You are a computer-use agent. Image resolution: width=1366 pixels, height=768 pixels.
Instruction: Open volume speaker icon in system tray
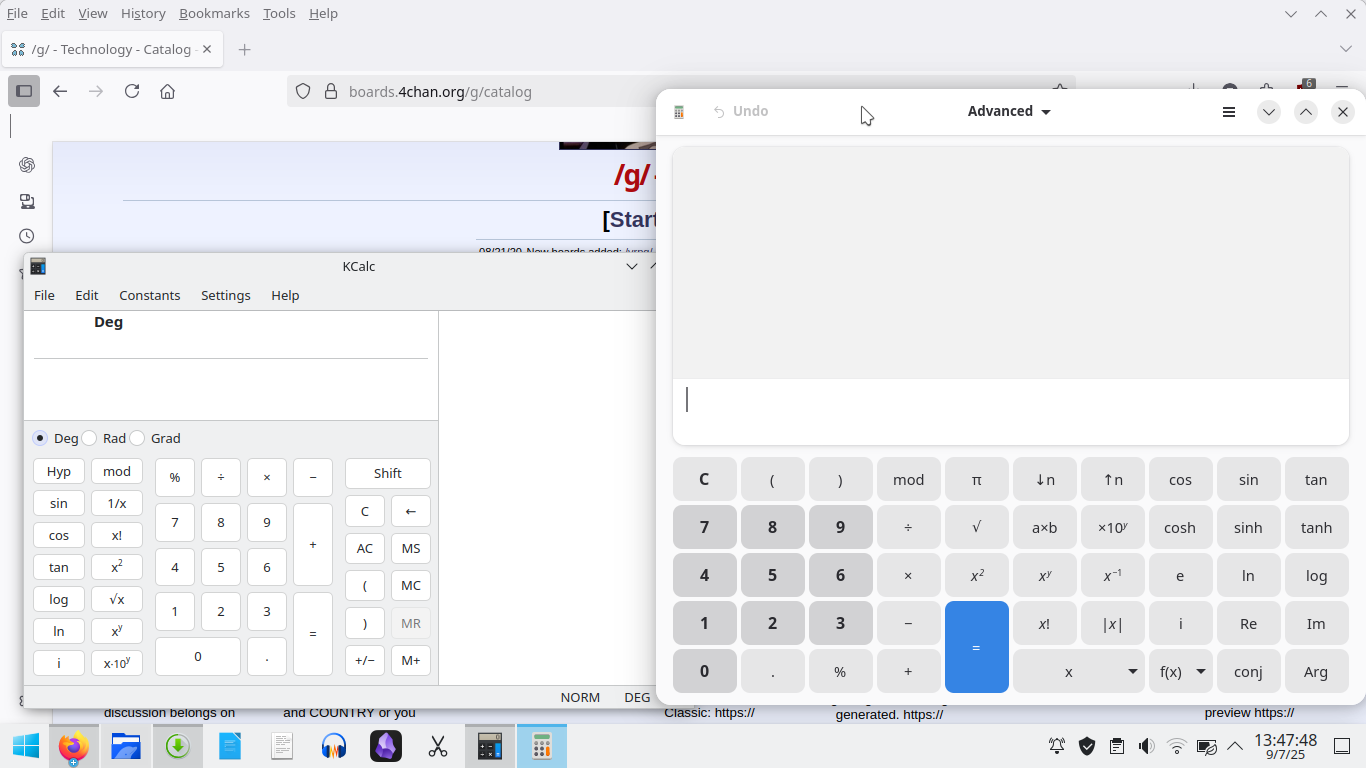(x=1147, y=746)
